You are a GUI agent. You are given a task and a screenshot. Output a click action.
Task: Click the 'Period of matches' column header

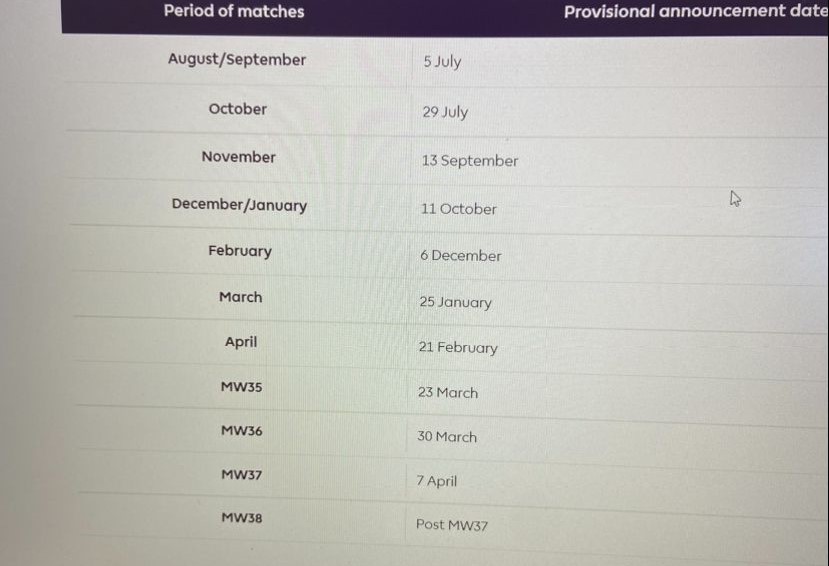pos(234,11)
